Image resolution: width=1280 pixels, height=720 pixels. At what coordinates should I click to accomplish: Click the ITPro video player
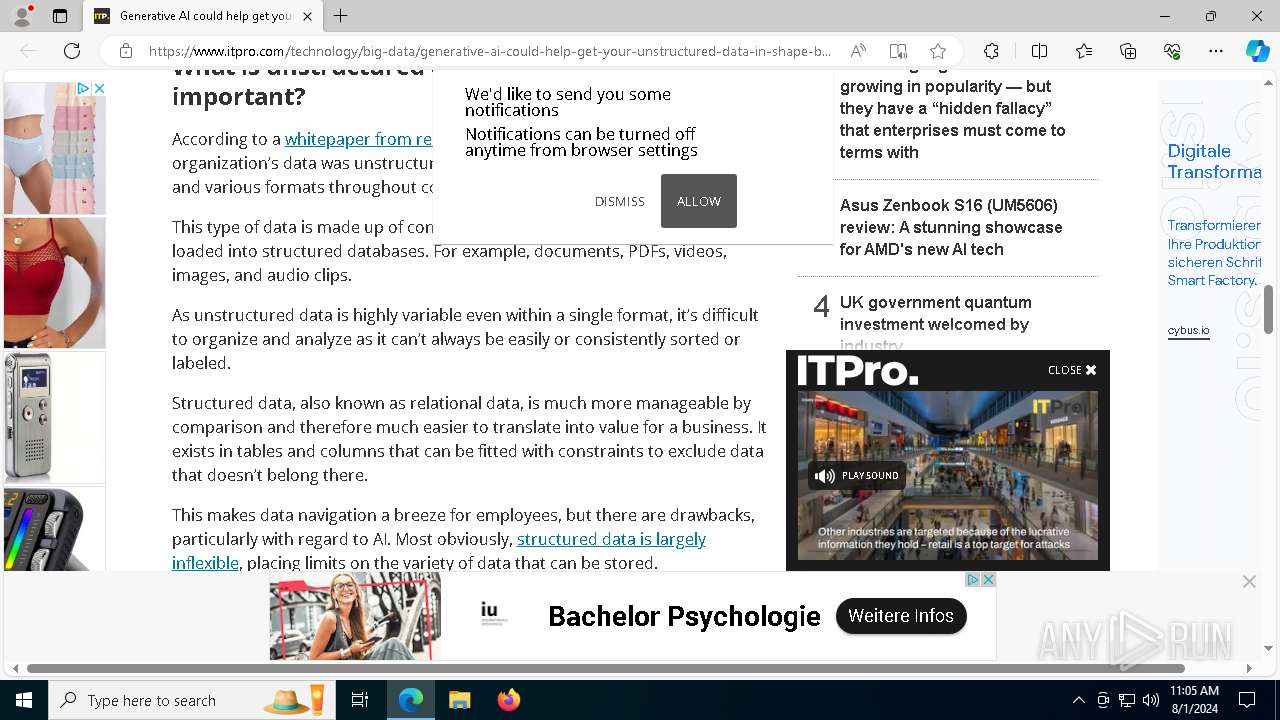tap(948, 476)
